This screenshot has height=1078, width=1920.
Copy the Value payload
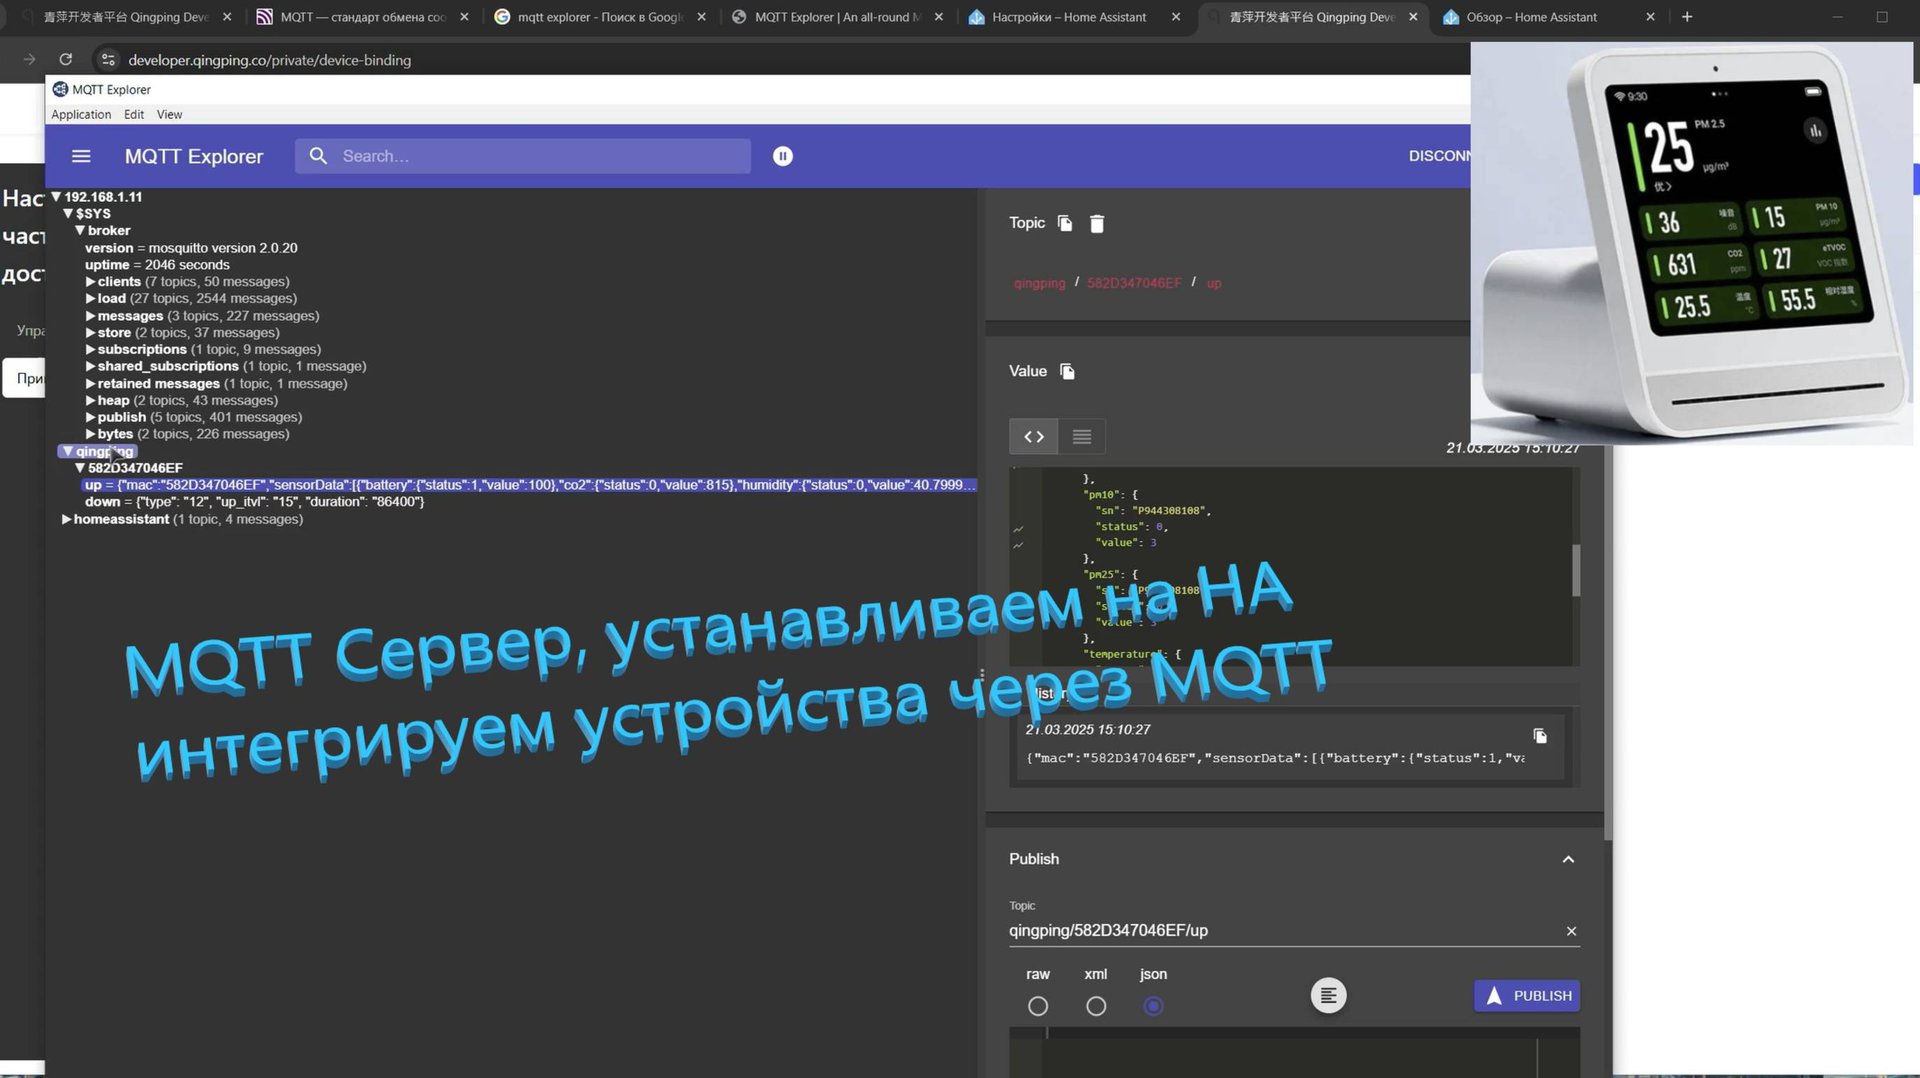[x=1066, y=371]
